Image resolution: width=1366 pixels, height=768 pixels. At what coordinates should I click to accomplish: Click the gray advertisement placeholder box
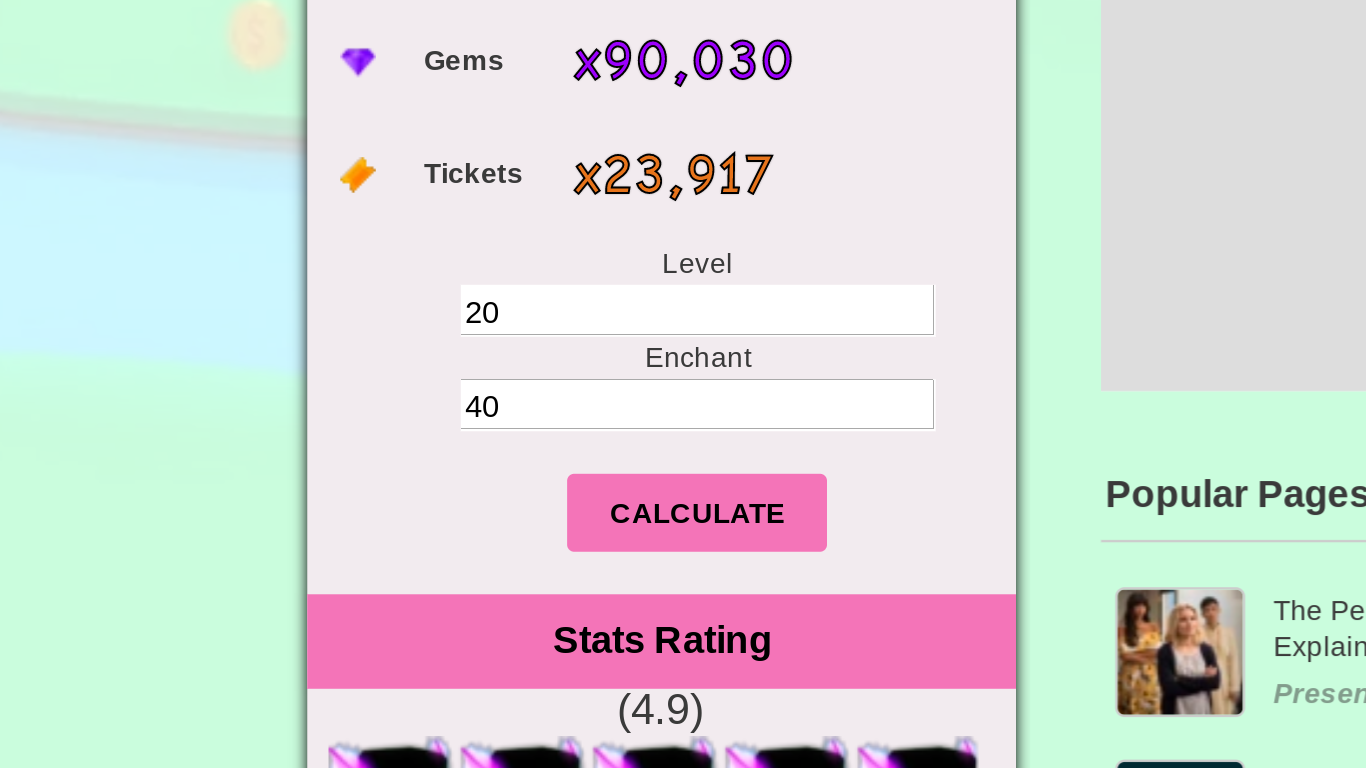click(x=1233, y=195)
